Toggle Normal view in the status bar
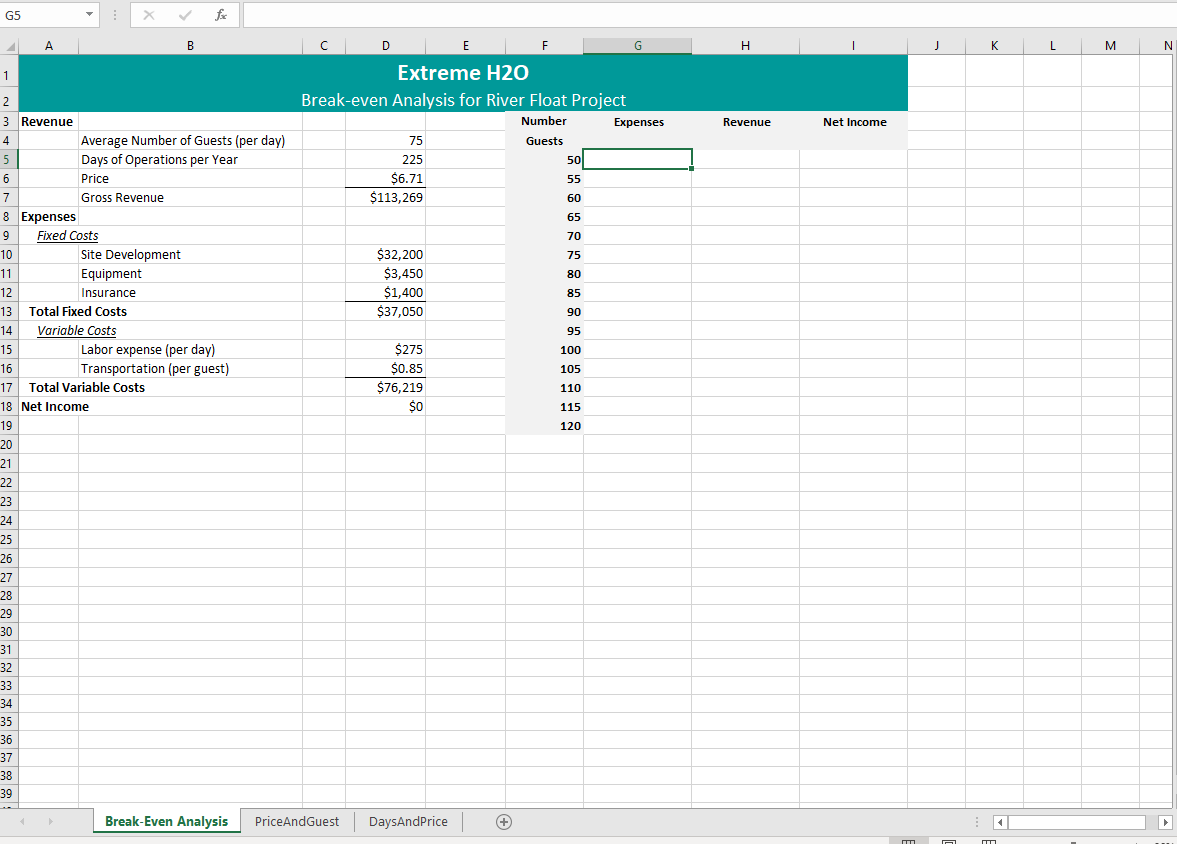Viewport: 1177px width, 844px height. 908,841
